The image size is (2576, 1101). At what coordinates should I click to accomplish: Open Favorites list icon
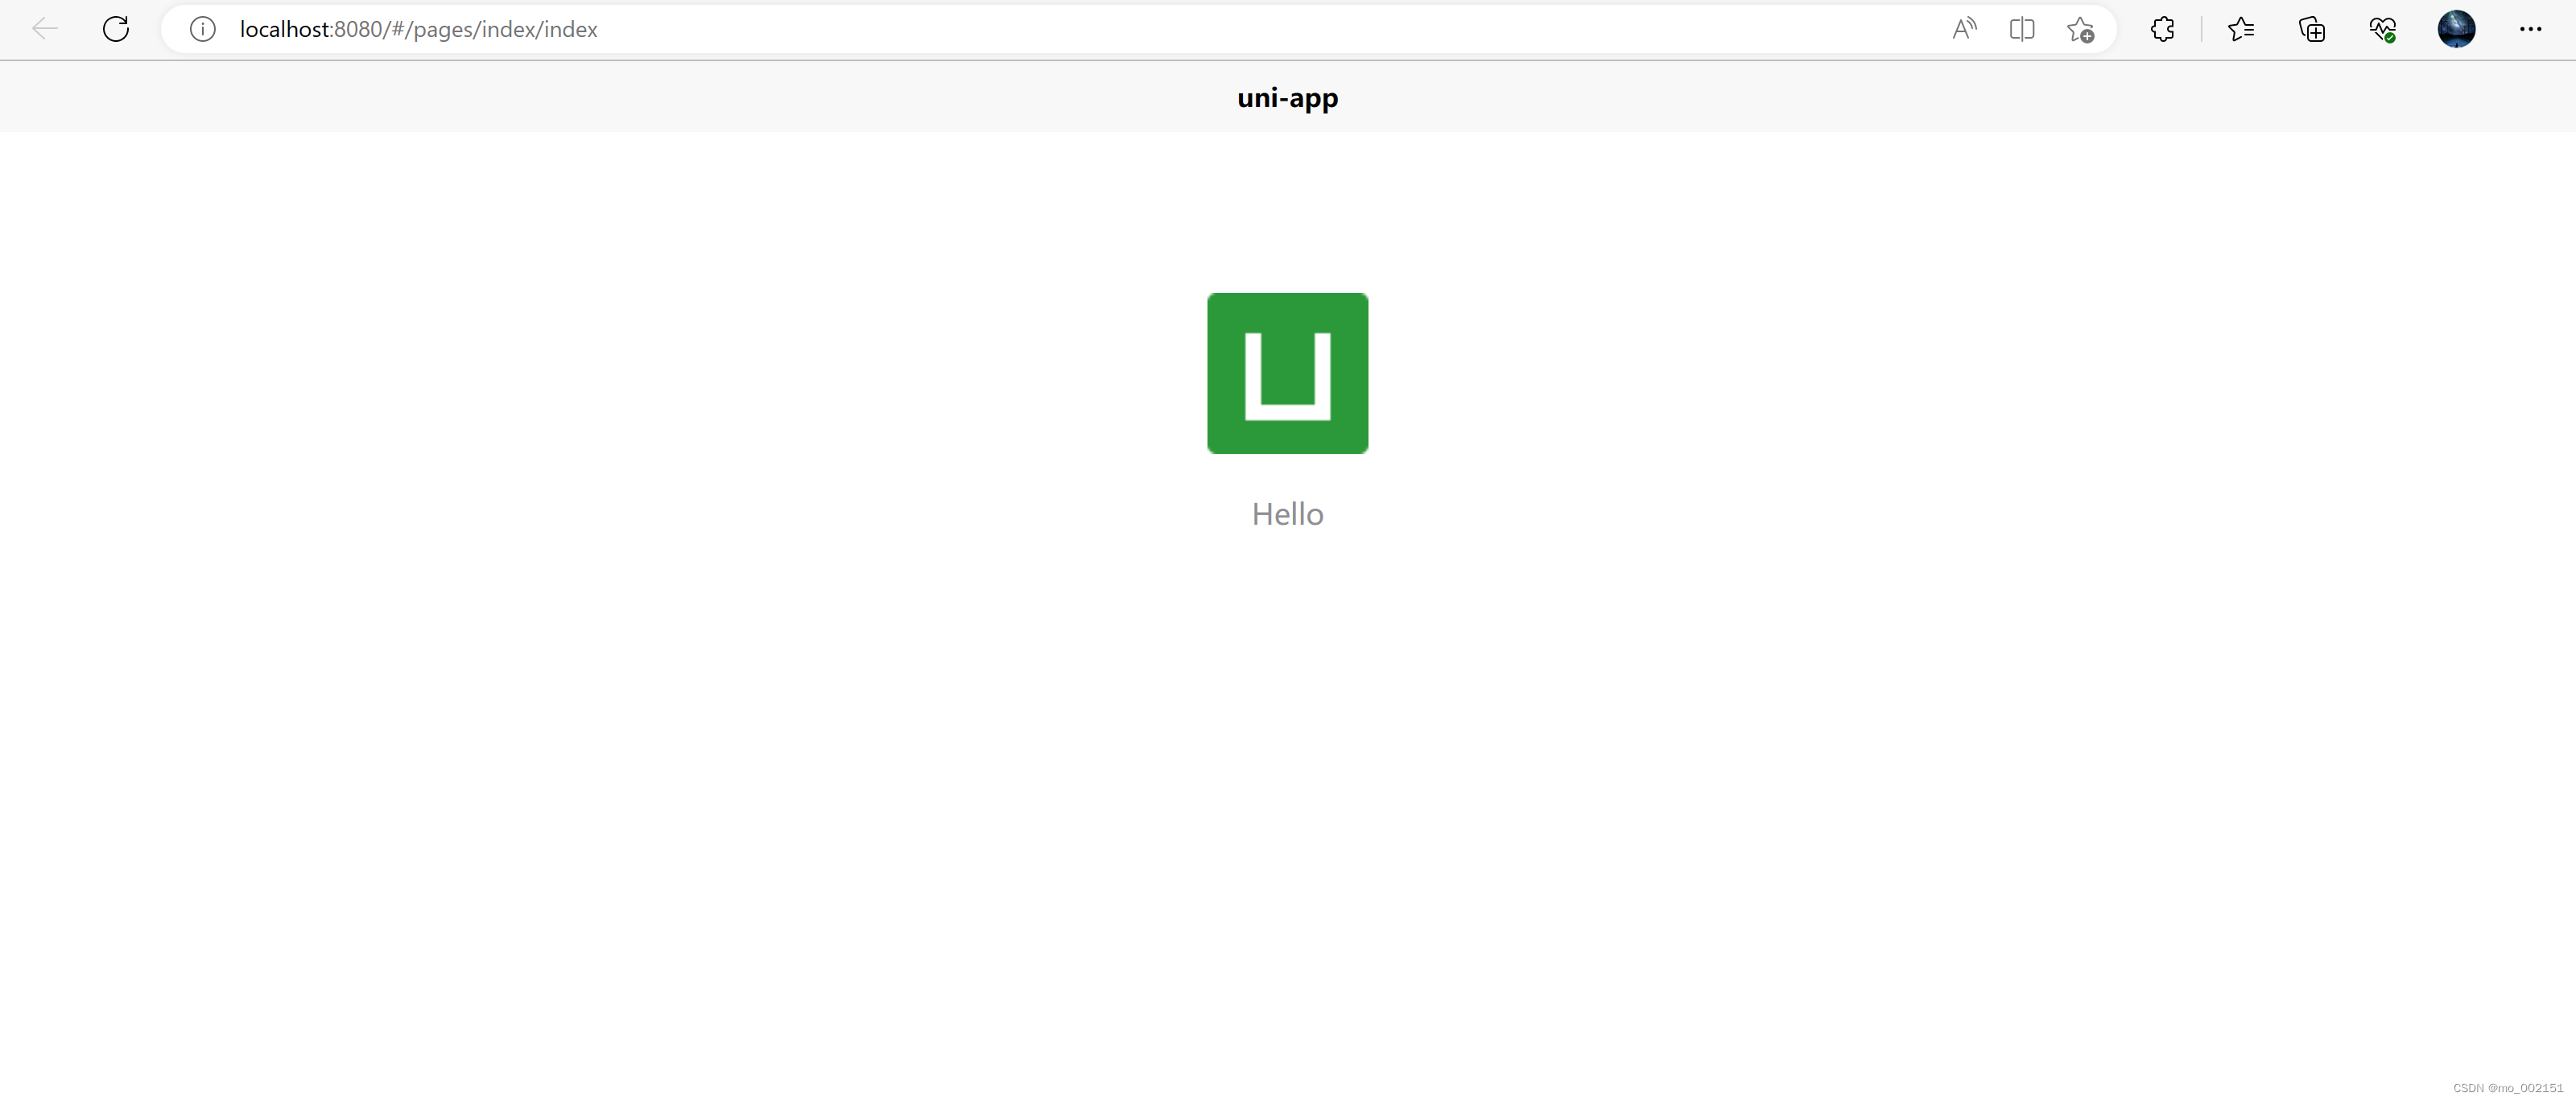[x=2241, y=29]
